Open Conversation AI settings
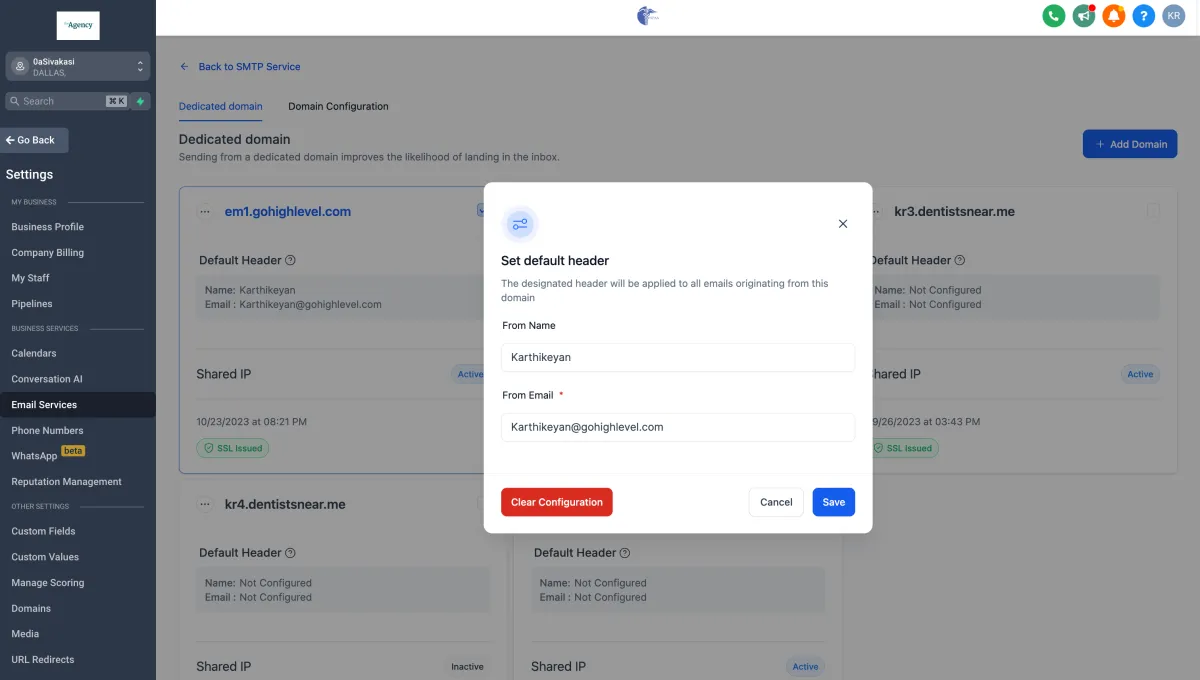Image resolution: width=1200 pixels, height=680 pixels. (47, 379)
